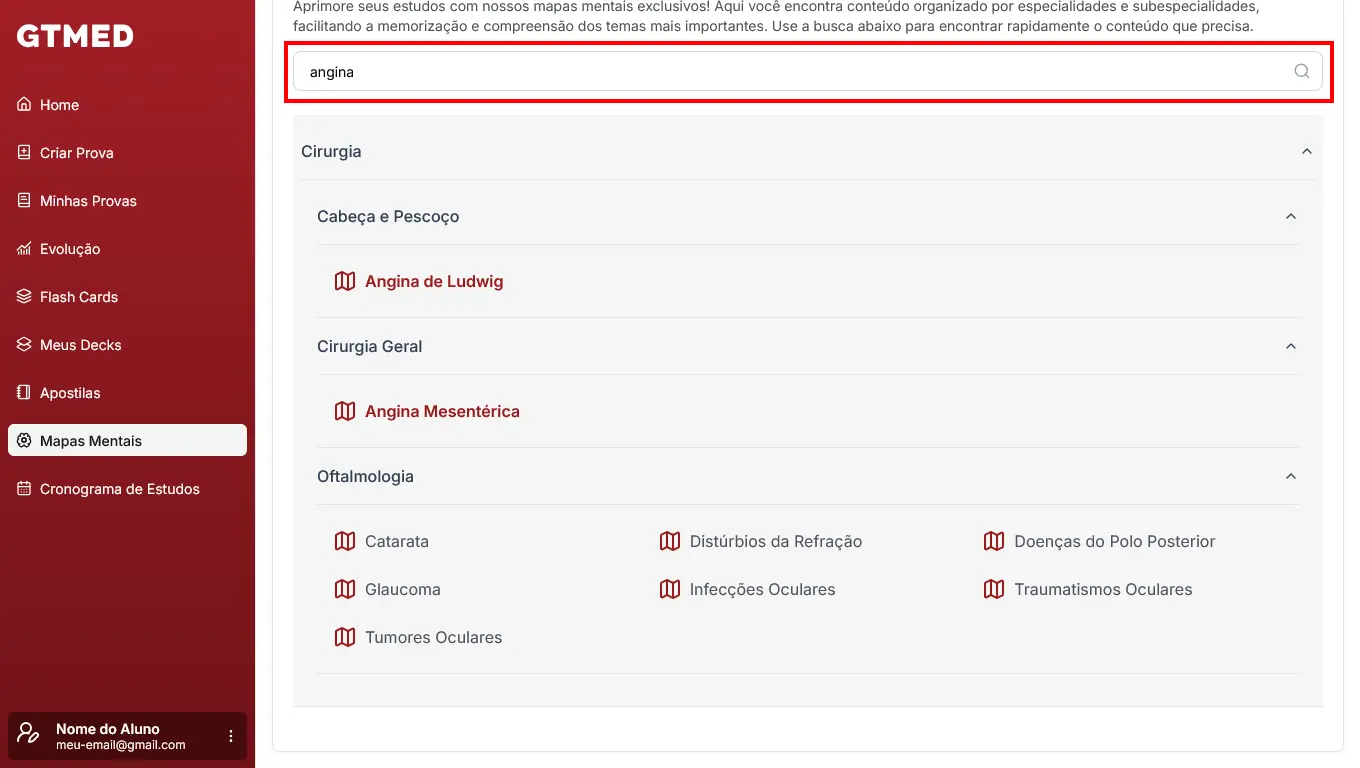Screen dimensions: 1360x768
Task: Collapse the Oftalmologia subsection
Action: (x=1290, y=477)
